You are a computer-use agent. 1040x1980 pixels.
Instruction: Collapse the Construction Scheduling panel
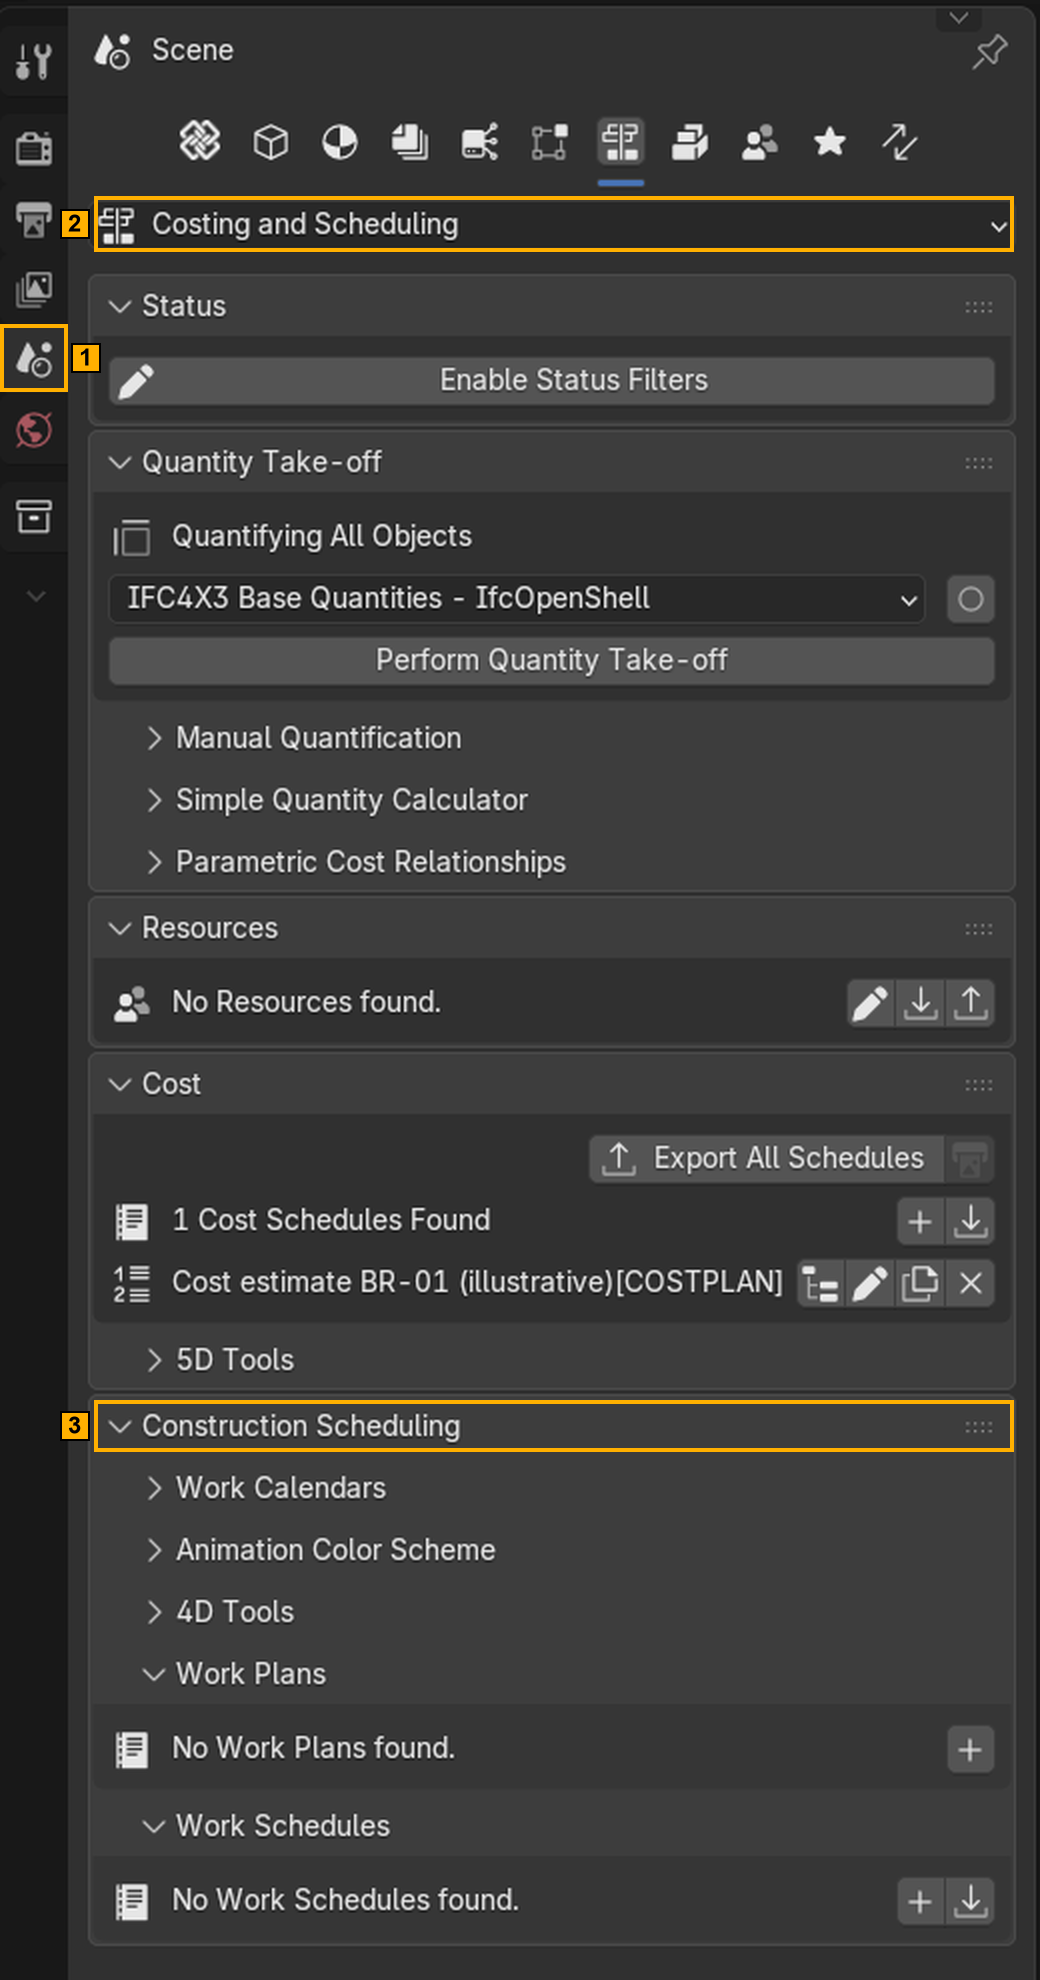553,1426
